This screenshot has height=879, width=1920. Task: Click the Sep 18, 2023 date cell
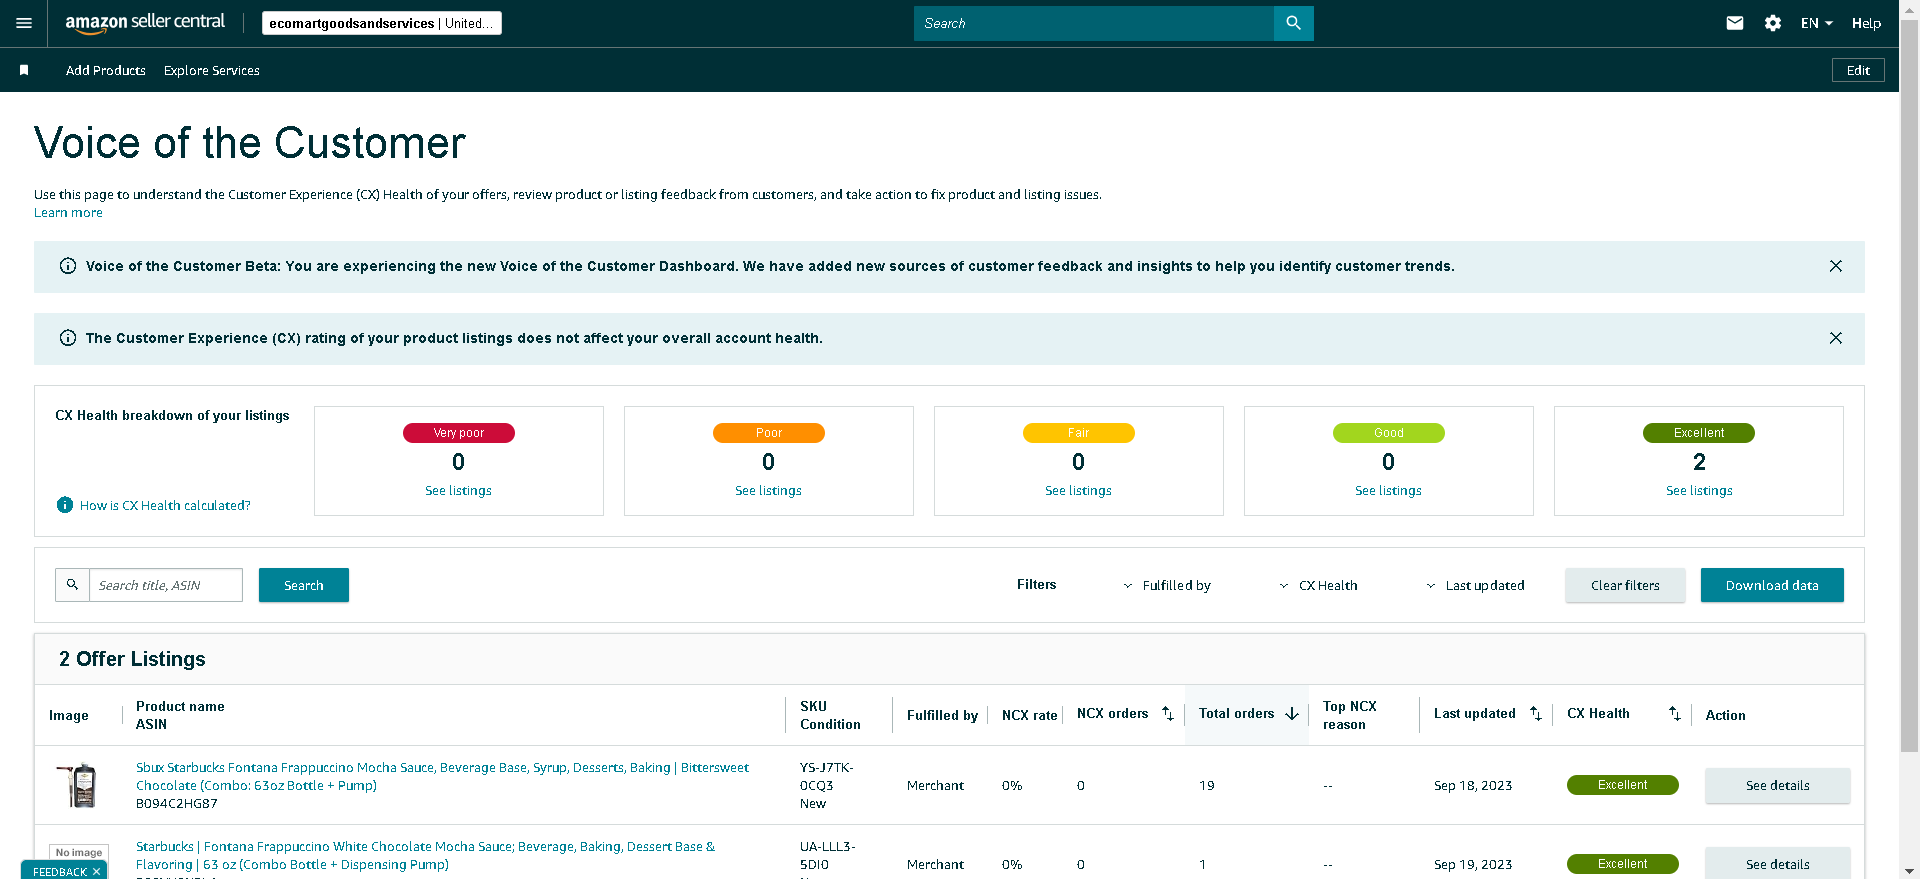coord(1473,785)
